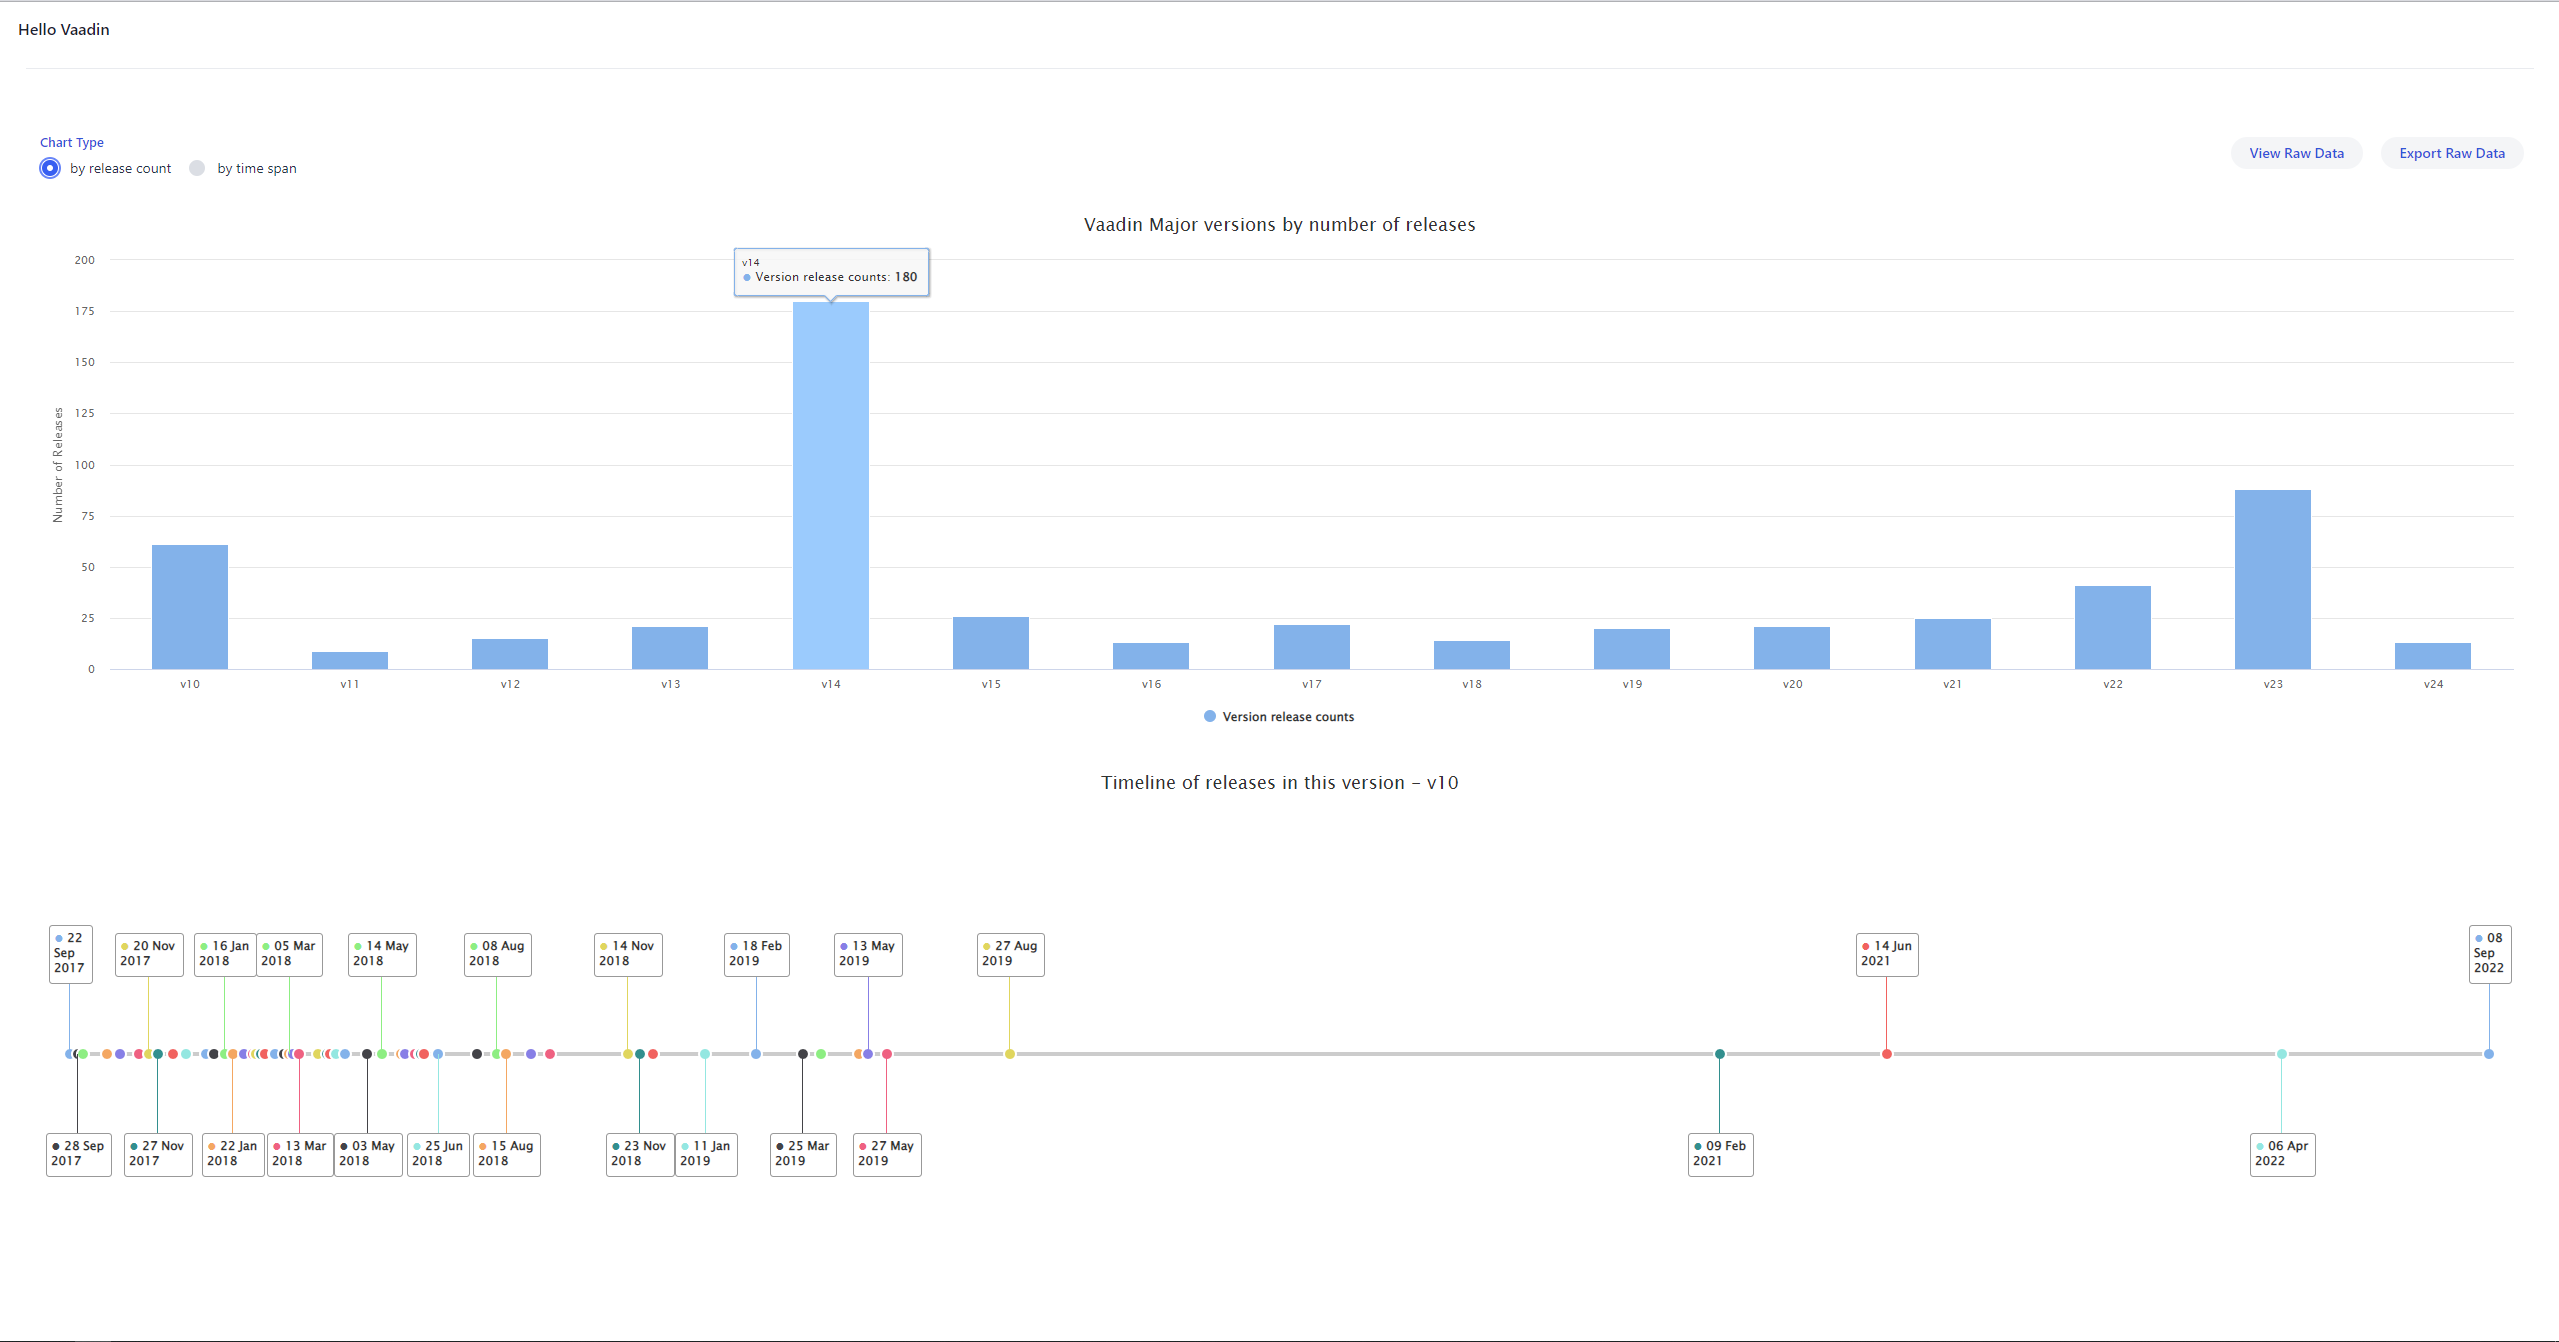Image resolution: width=2559 pixels, height=1342 pixels.
Task: Select the 'by release count' radio button
Action: tap(50, 168)
